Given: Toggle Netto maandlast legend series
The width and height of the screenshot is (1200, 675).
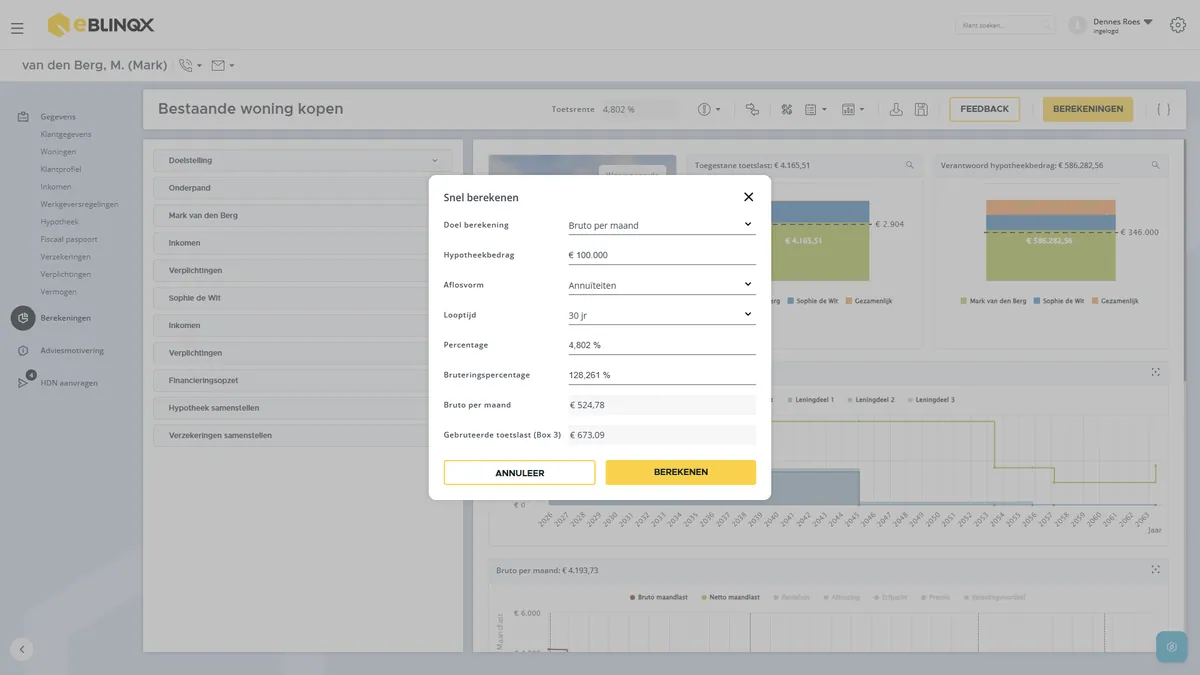Looking at the screenshot, I should click(x=730, y=597).
